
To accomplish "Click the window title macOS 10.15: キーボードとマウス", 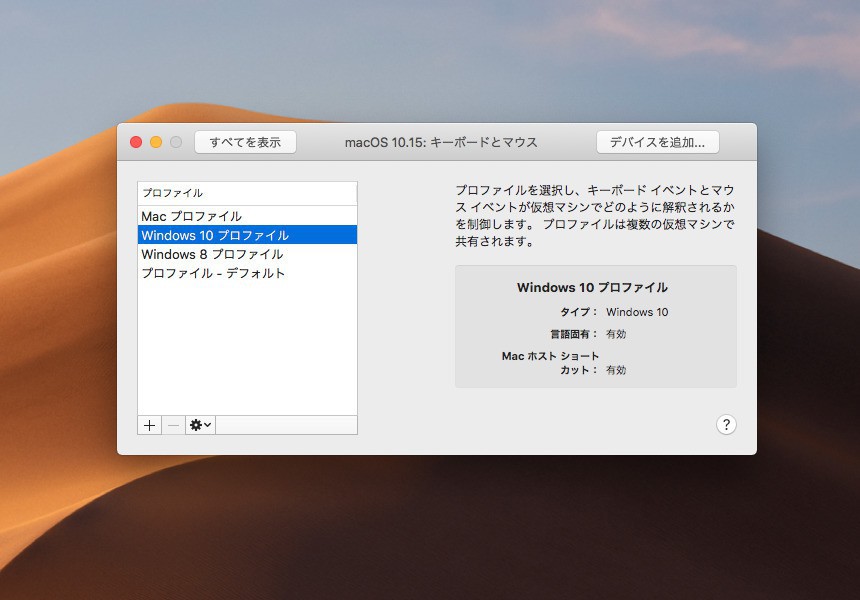I will pyautogui.click(x=441, y=143).
